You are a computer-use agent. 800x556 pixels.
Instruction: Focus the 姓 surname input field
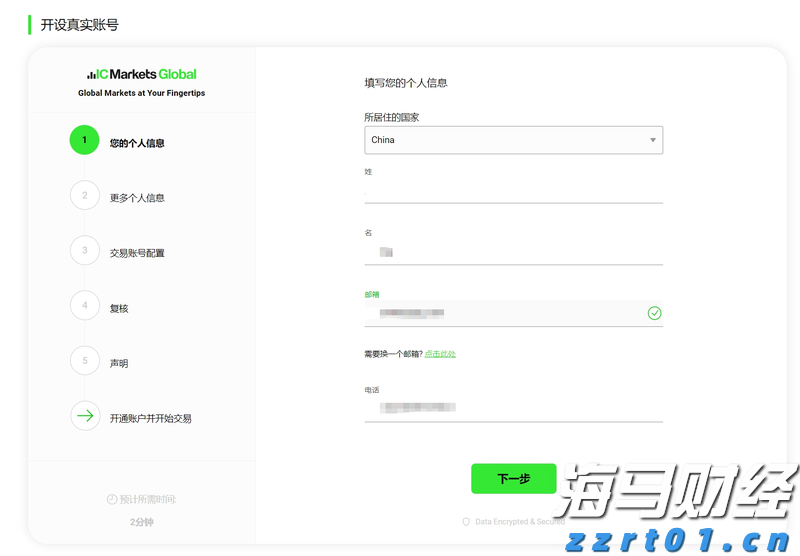click(513, 191)
